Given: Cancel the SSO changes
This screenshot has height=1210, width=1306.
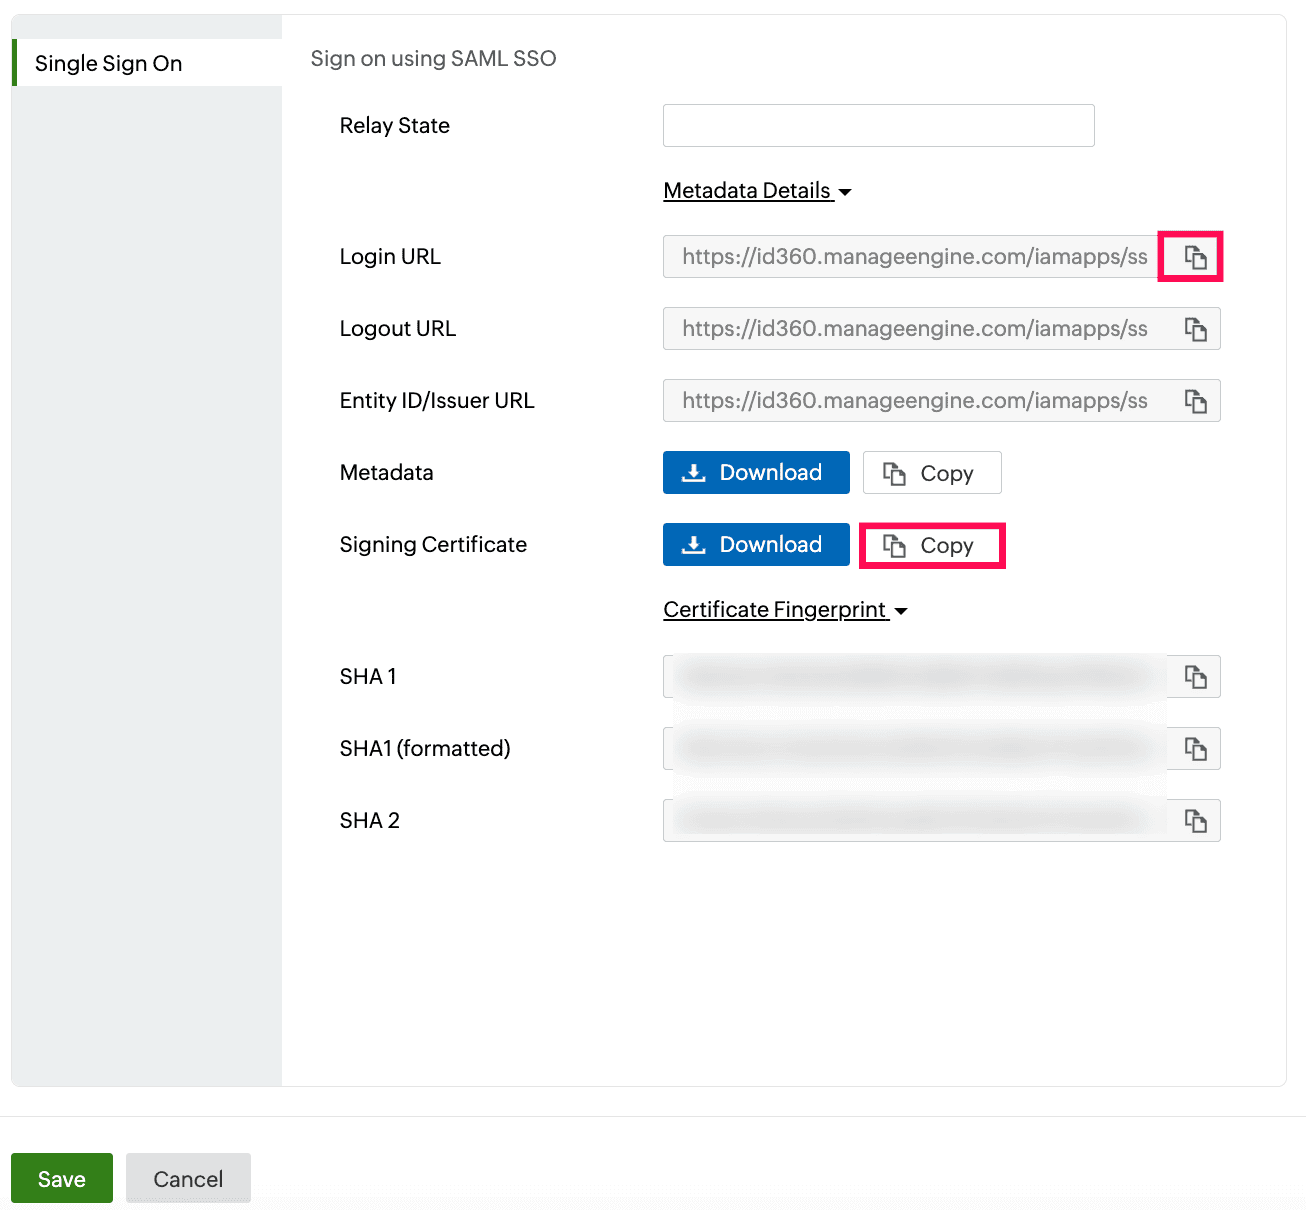Looking at the screenshot, I should (188, 1178).
